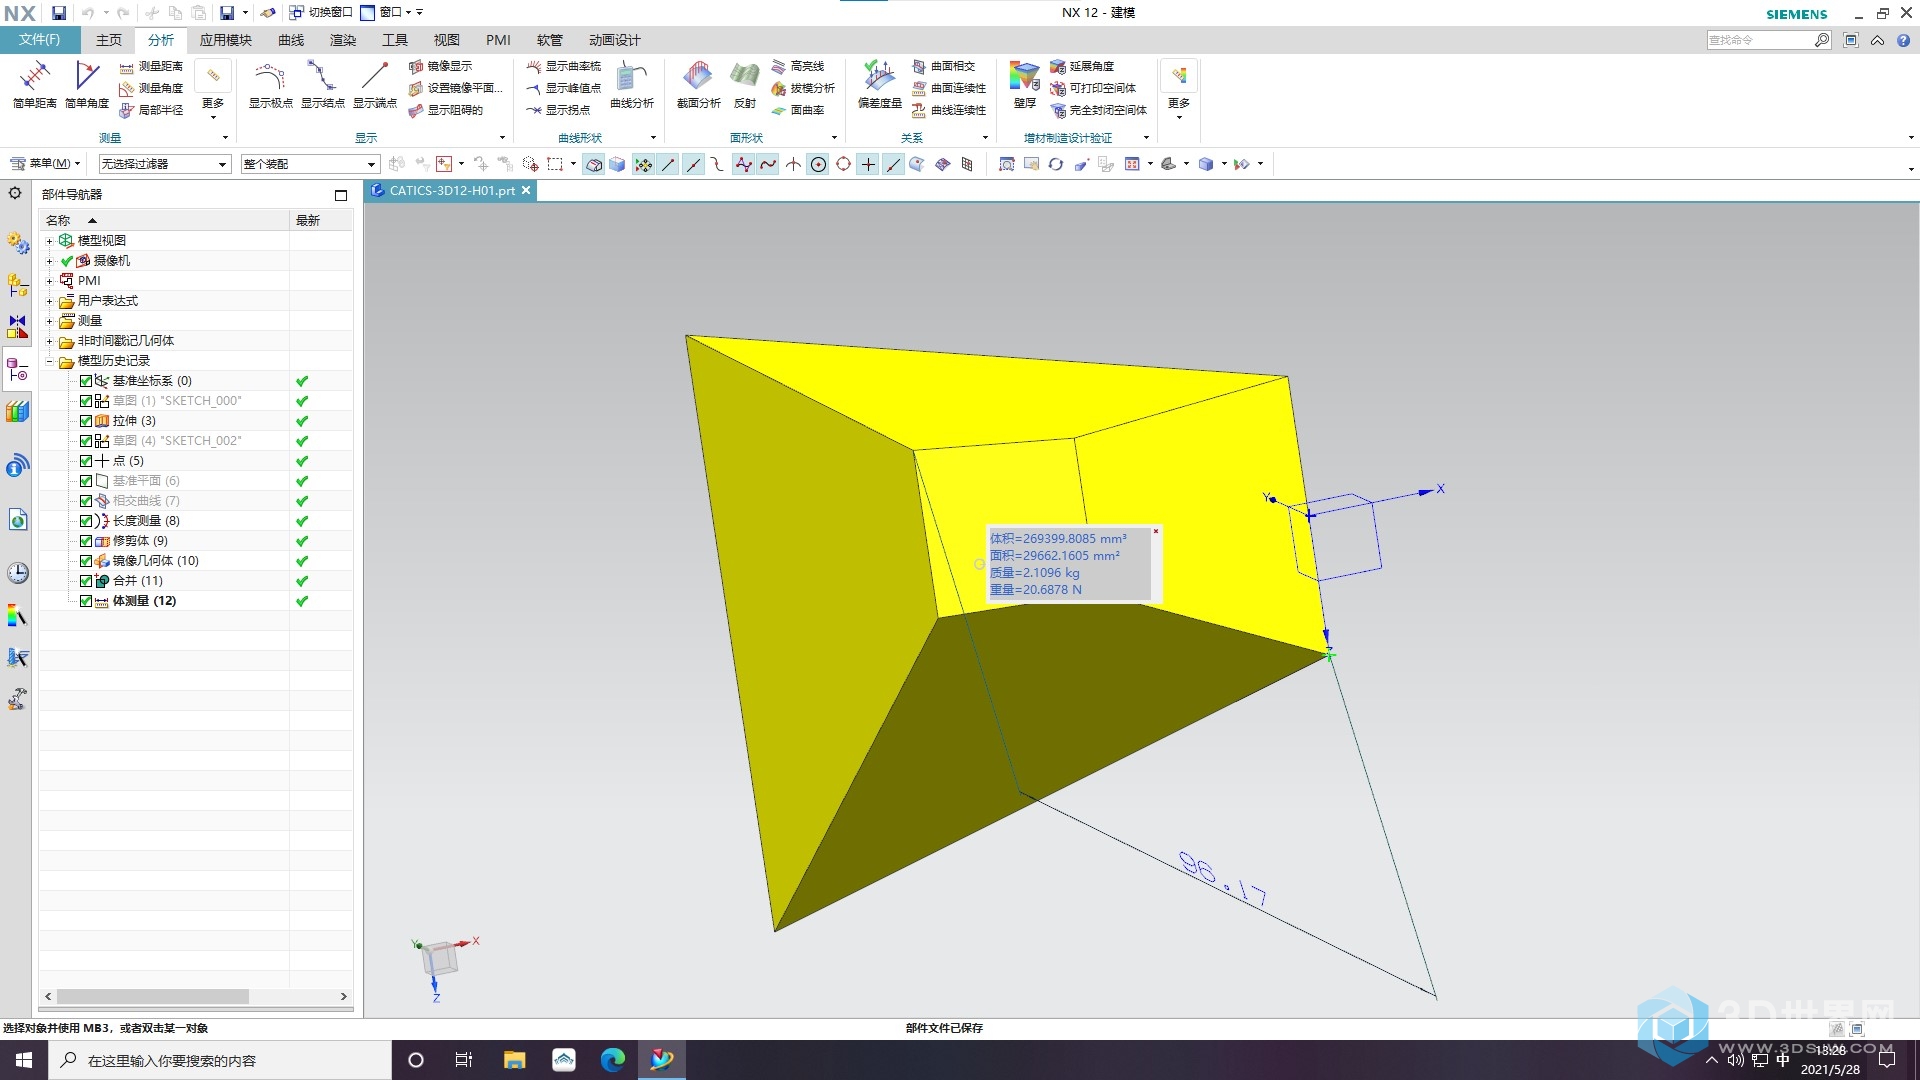This screenshot has width=1920, height=1080.
Task: Open the assembly navigator sidebar icon
Action: point(17,285)
